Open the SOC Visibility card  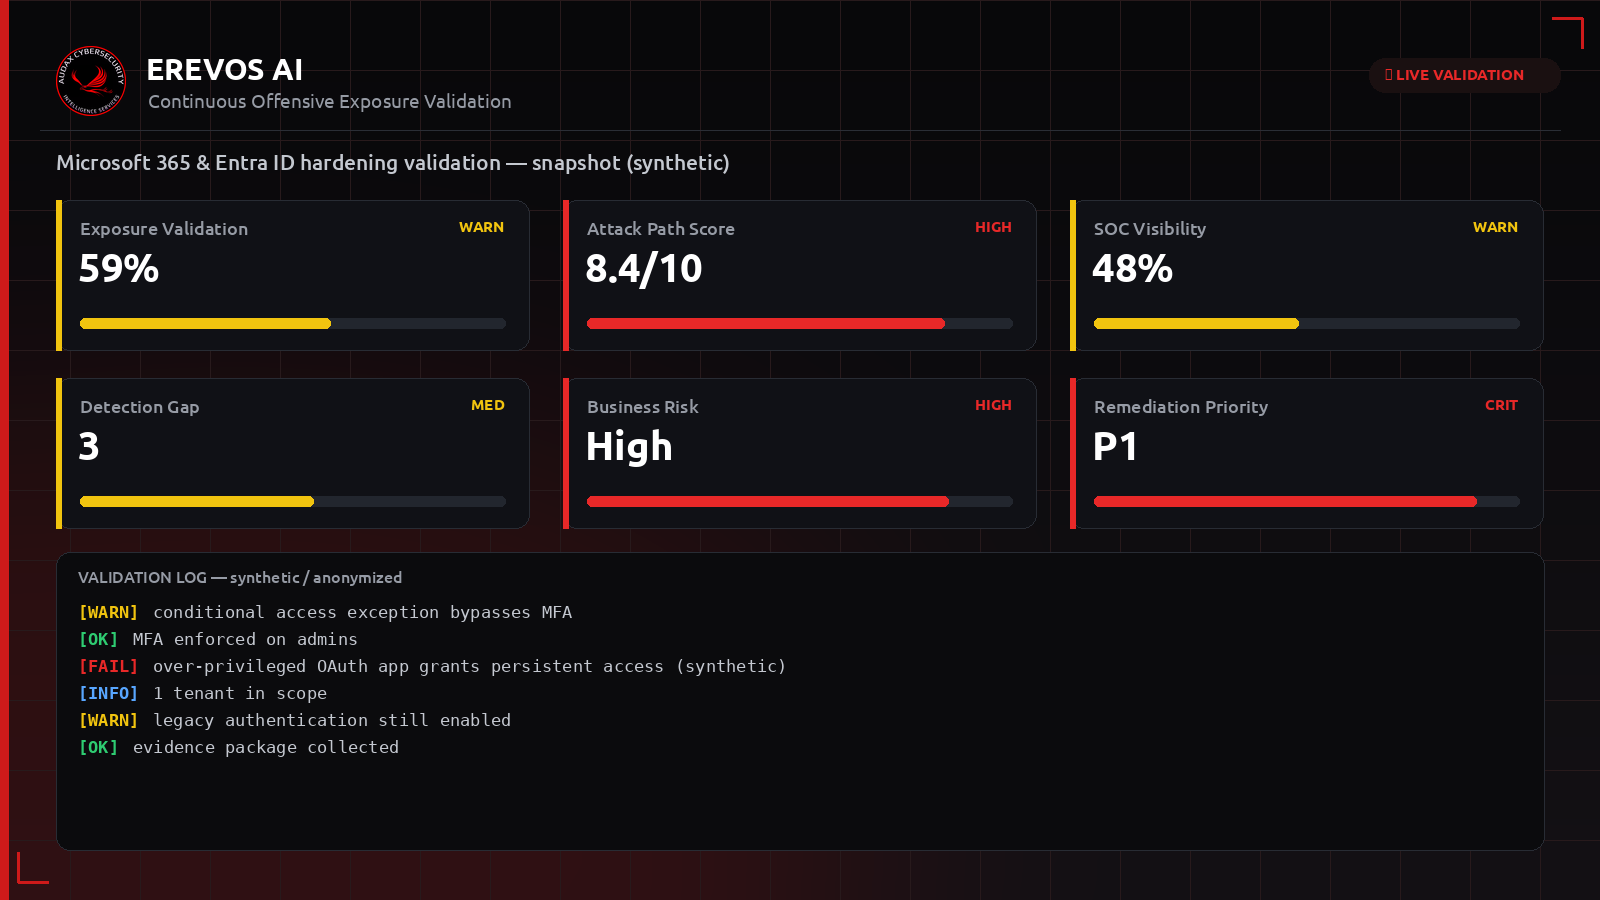pos(1307,276)
